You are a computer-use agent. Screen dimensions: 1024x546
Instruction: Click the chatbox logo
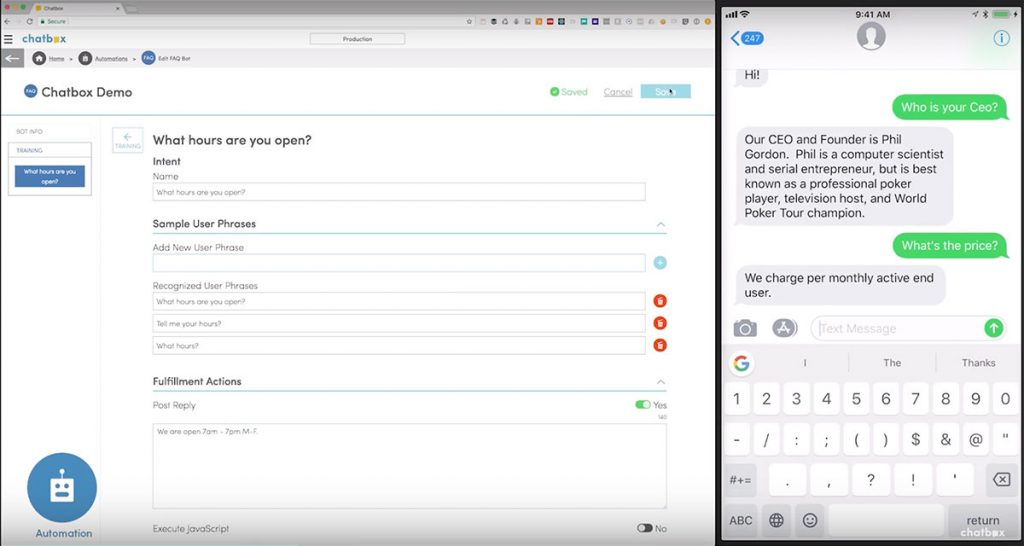[x=44, y=39]
